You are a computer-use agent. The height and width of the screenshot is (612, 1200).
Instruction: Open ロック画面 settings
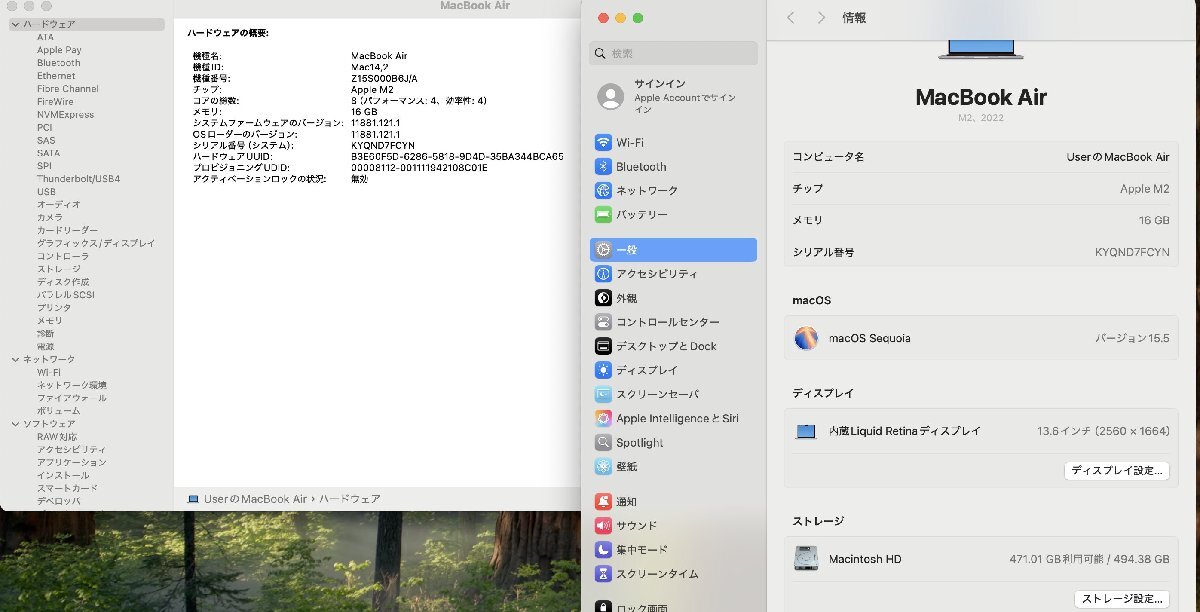coord(673,606)
